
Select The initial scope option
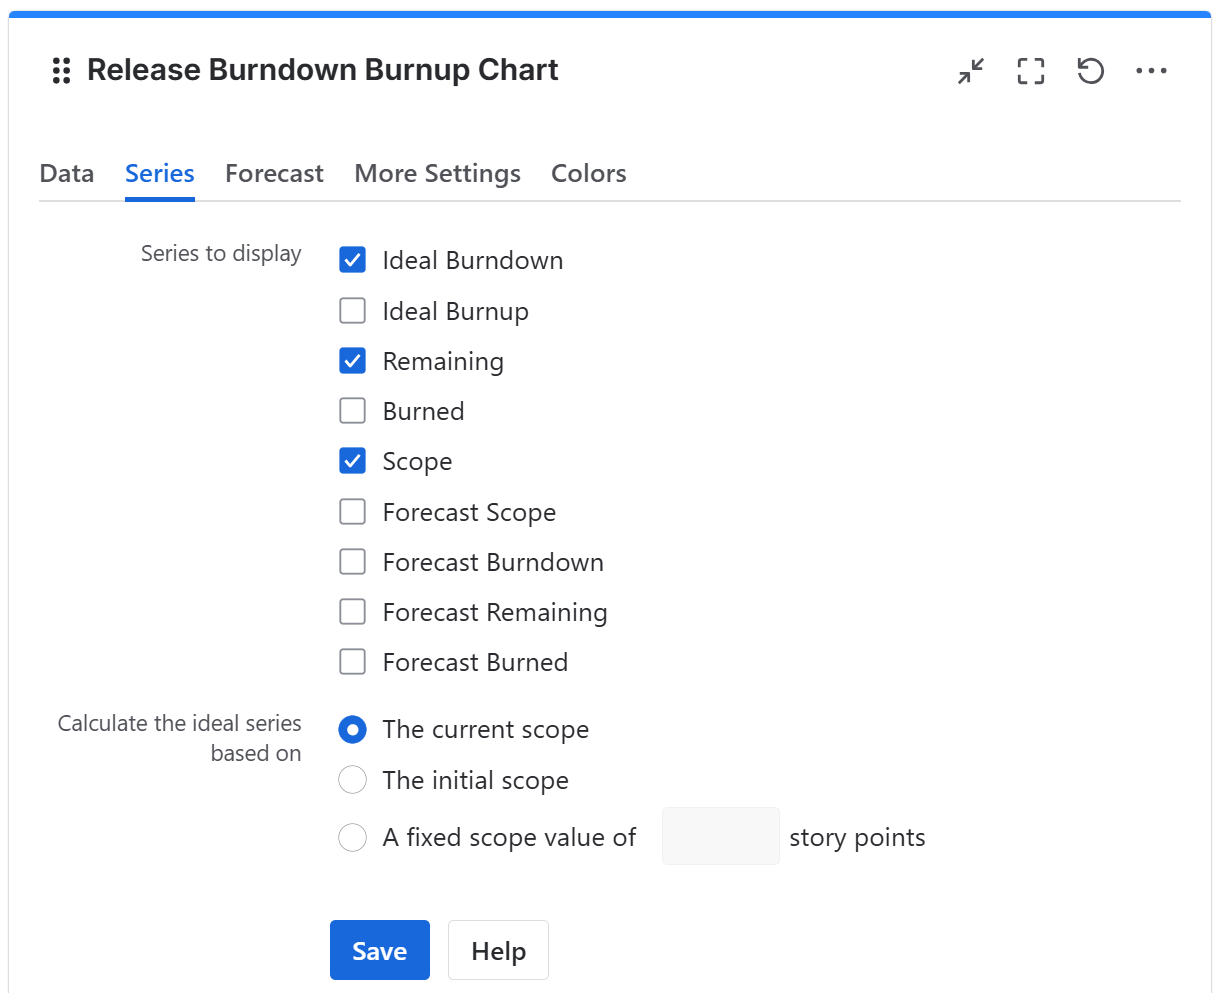[x=352, y=780]
